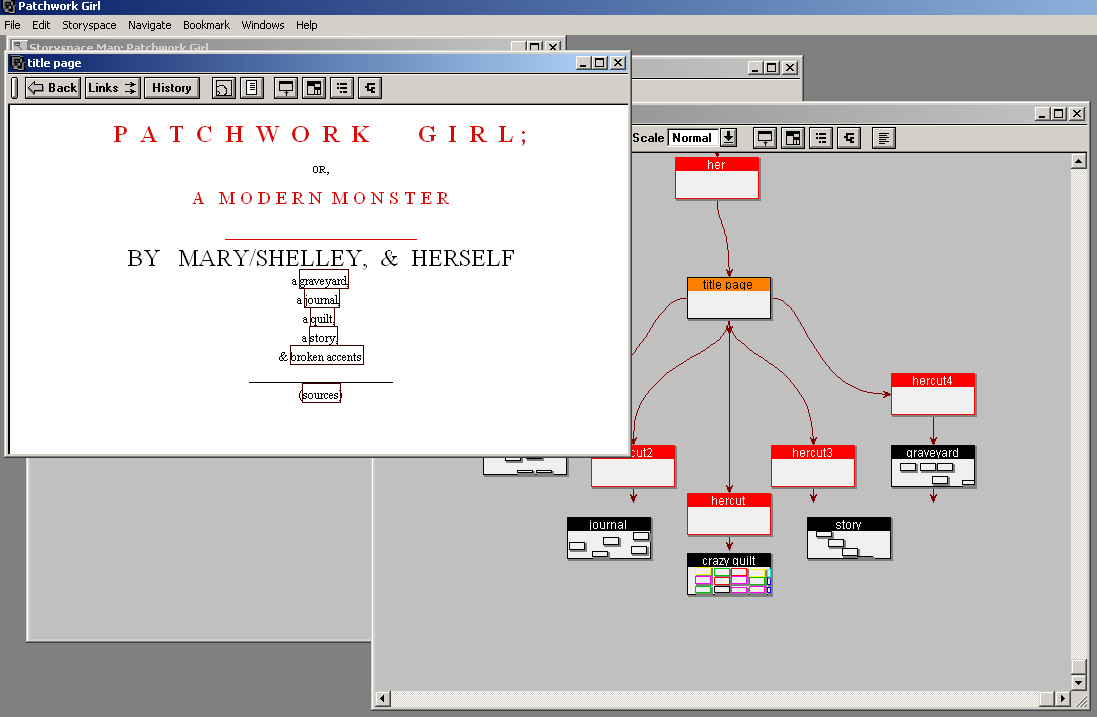Click the text lines icon in map window toolbar
Image resolution: width=1097 pixels, height=717 pixels.
click(x=884, y=138)
